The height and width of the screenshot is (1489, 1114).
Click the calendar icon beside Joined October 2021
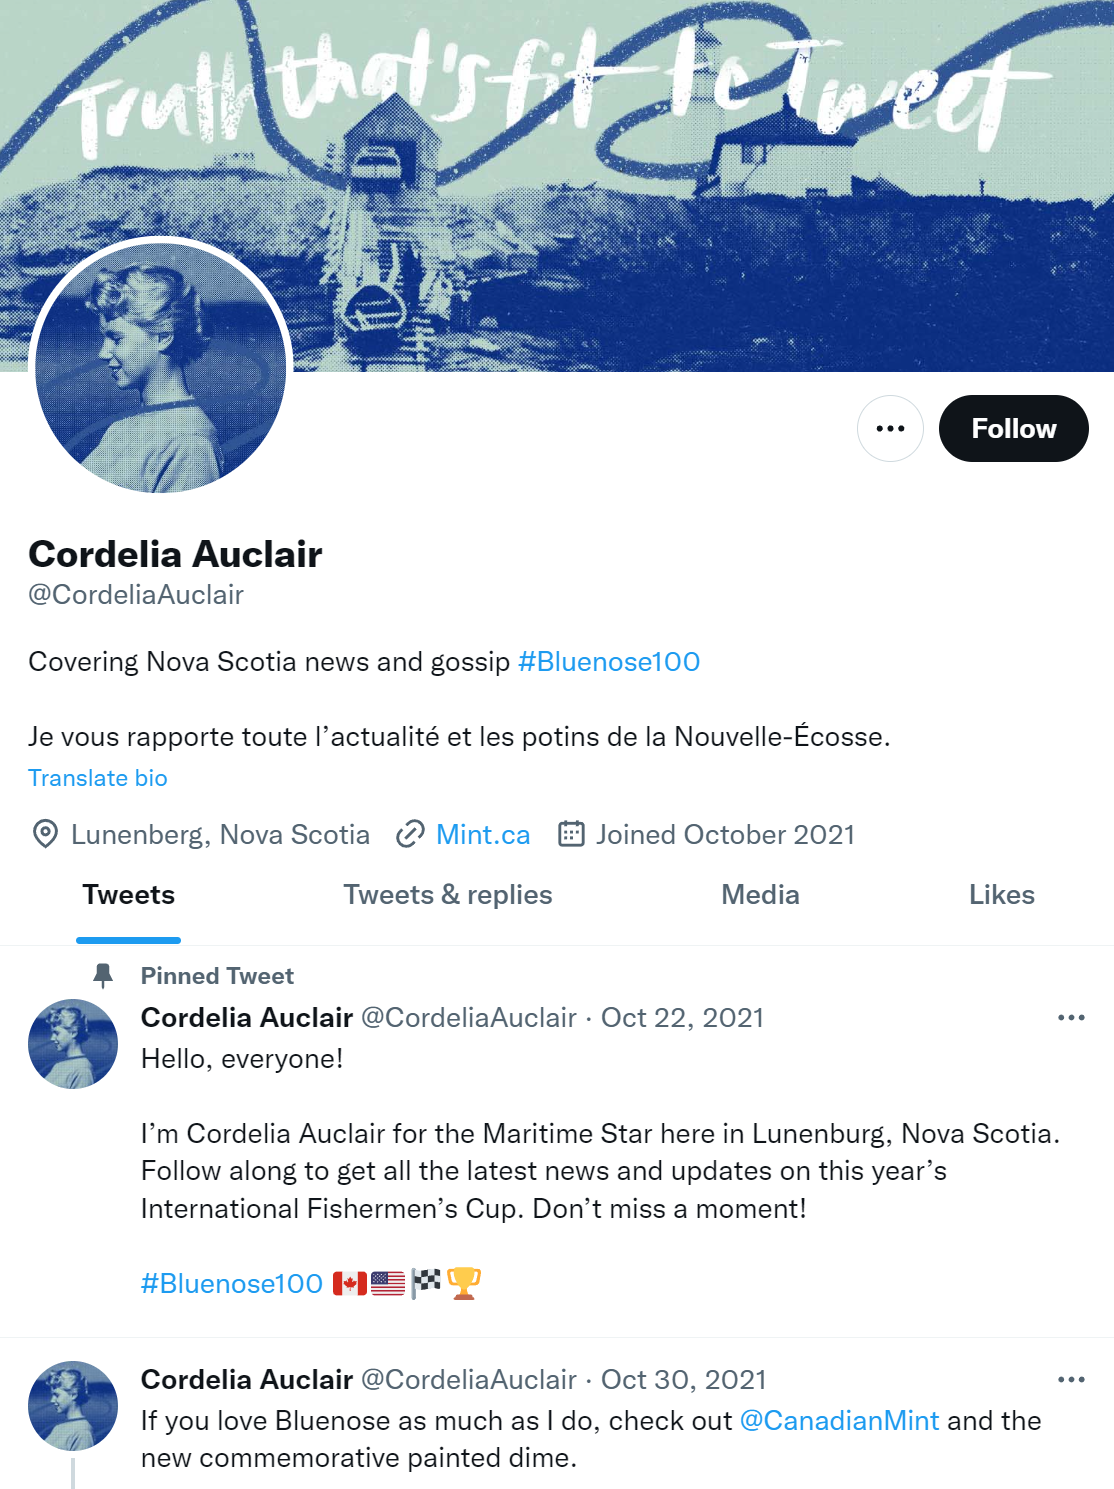tap(571, 834)
